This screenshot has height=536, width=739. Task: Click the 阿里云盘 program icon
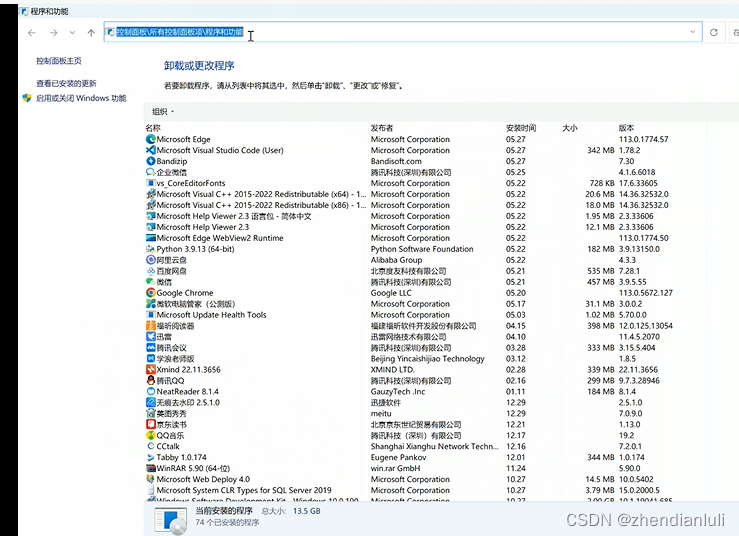[150, 260]
